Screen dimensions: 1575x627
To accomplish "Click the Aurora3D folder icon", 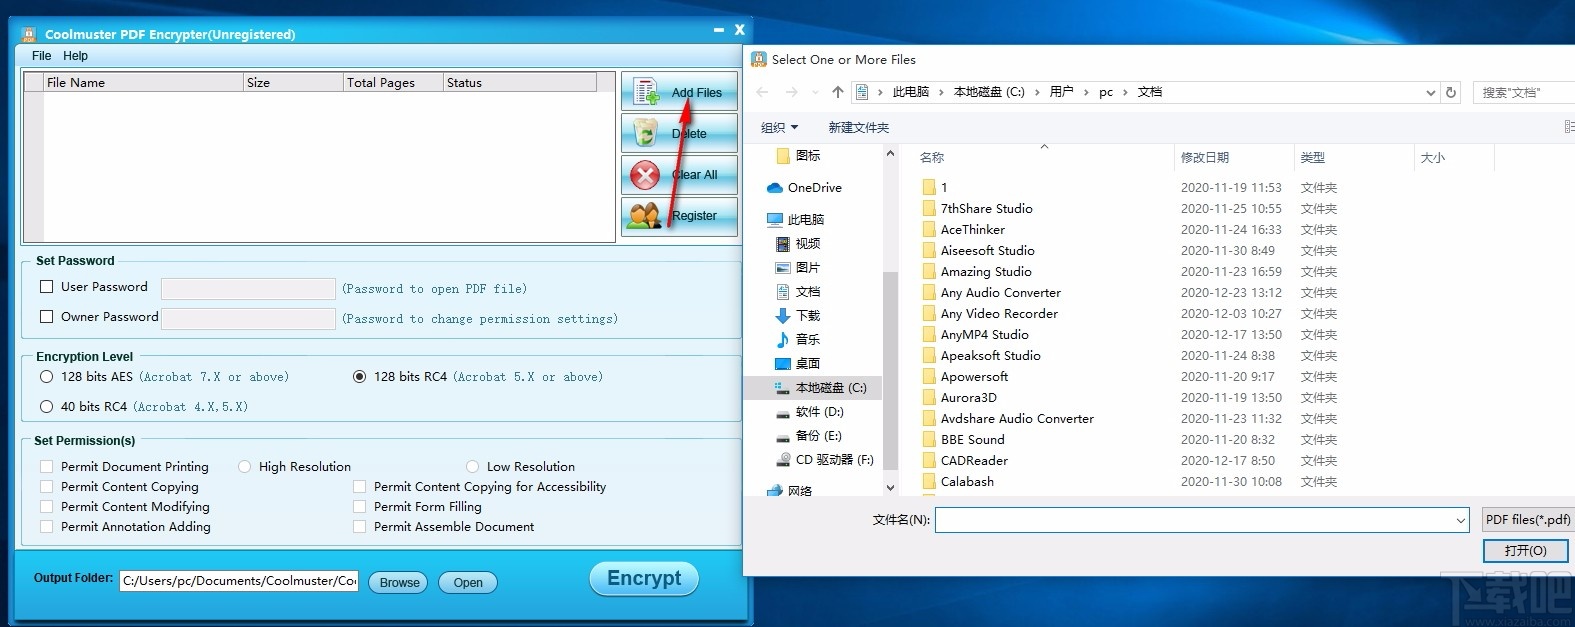I will coord(929,398).
